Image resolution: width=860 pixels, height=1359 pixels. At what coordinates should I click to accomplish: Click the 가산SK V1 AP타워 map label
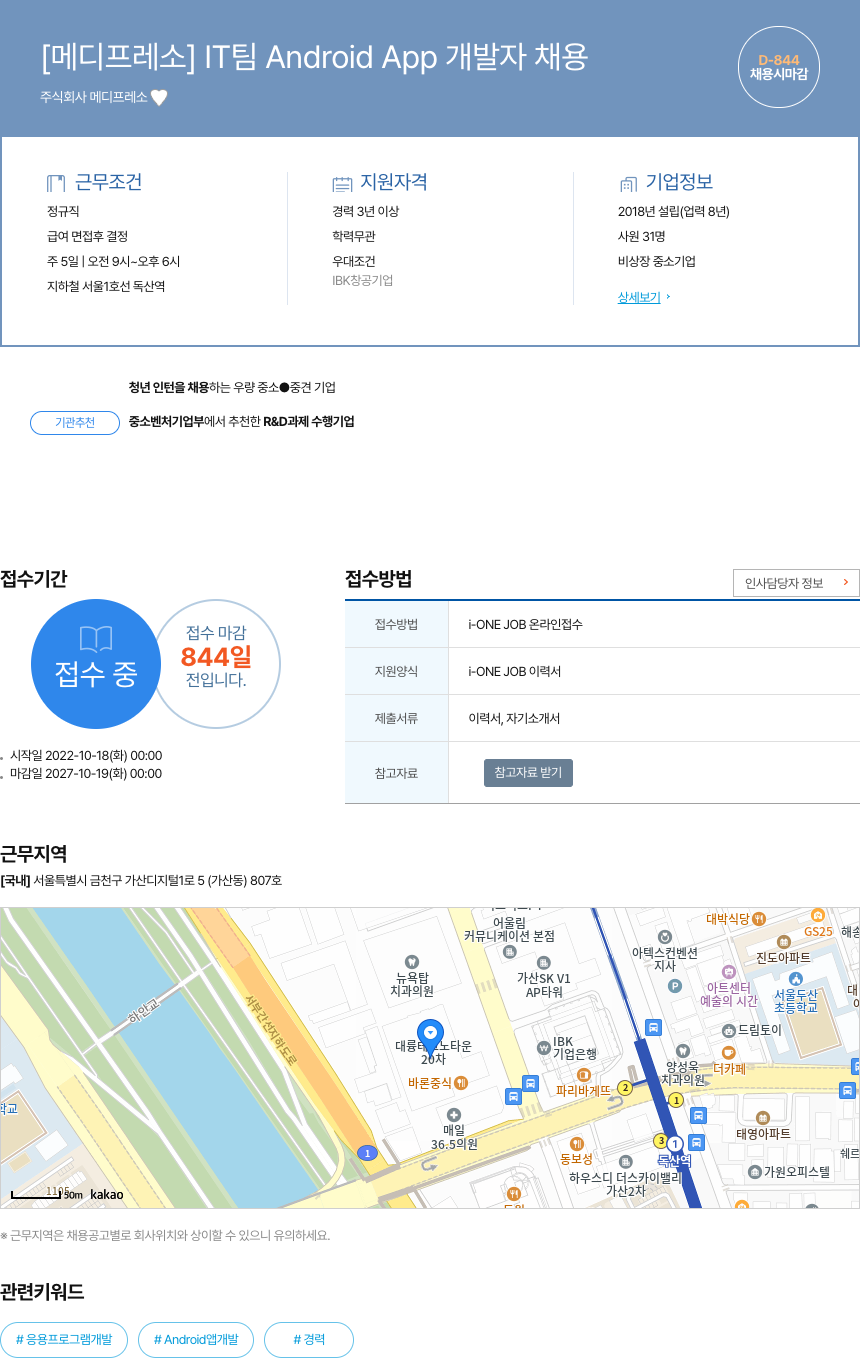(544, 985)
